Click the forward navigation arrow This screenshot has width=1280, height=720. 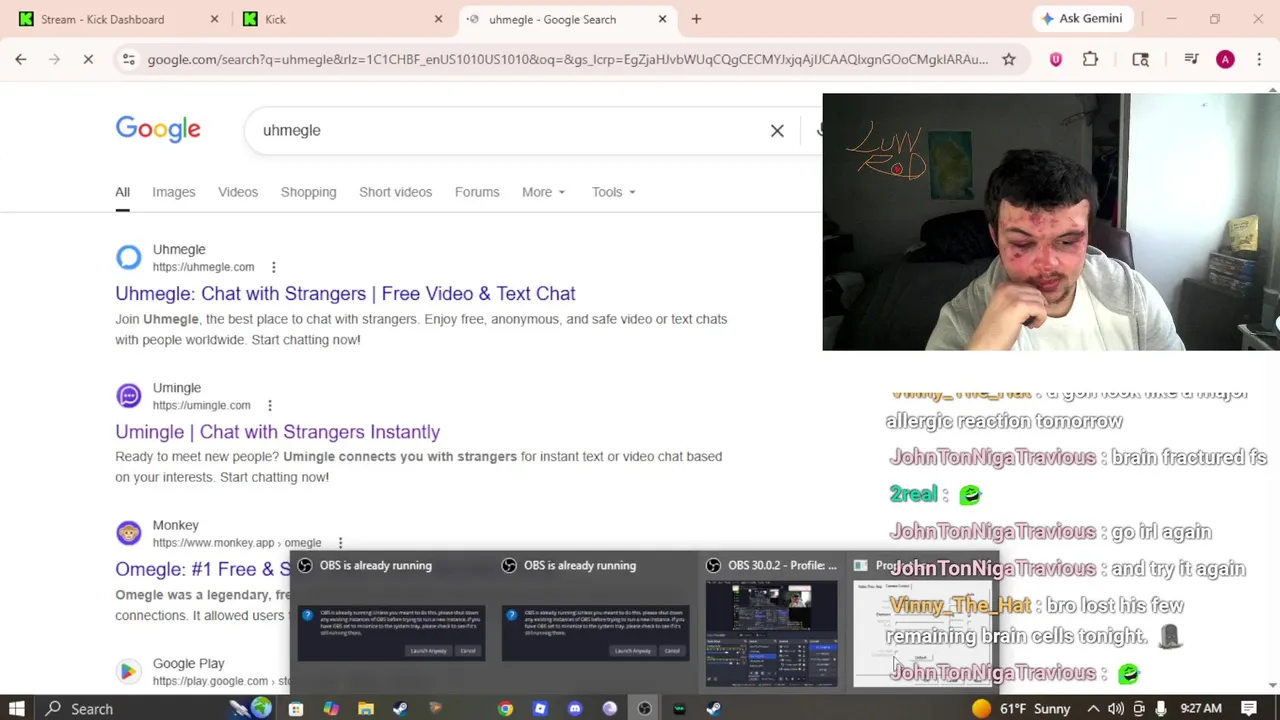[54, 59]
